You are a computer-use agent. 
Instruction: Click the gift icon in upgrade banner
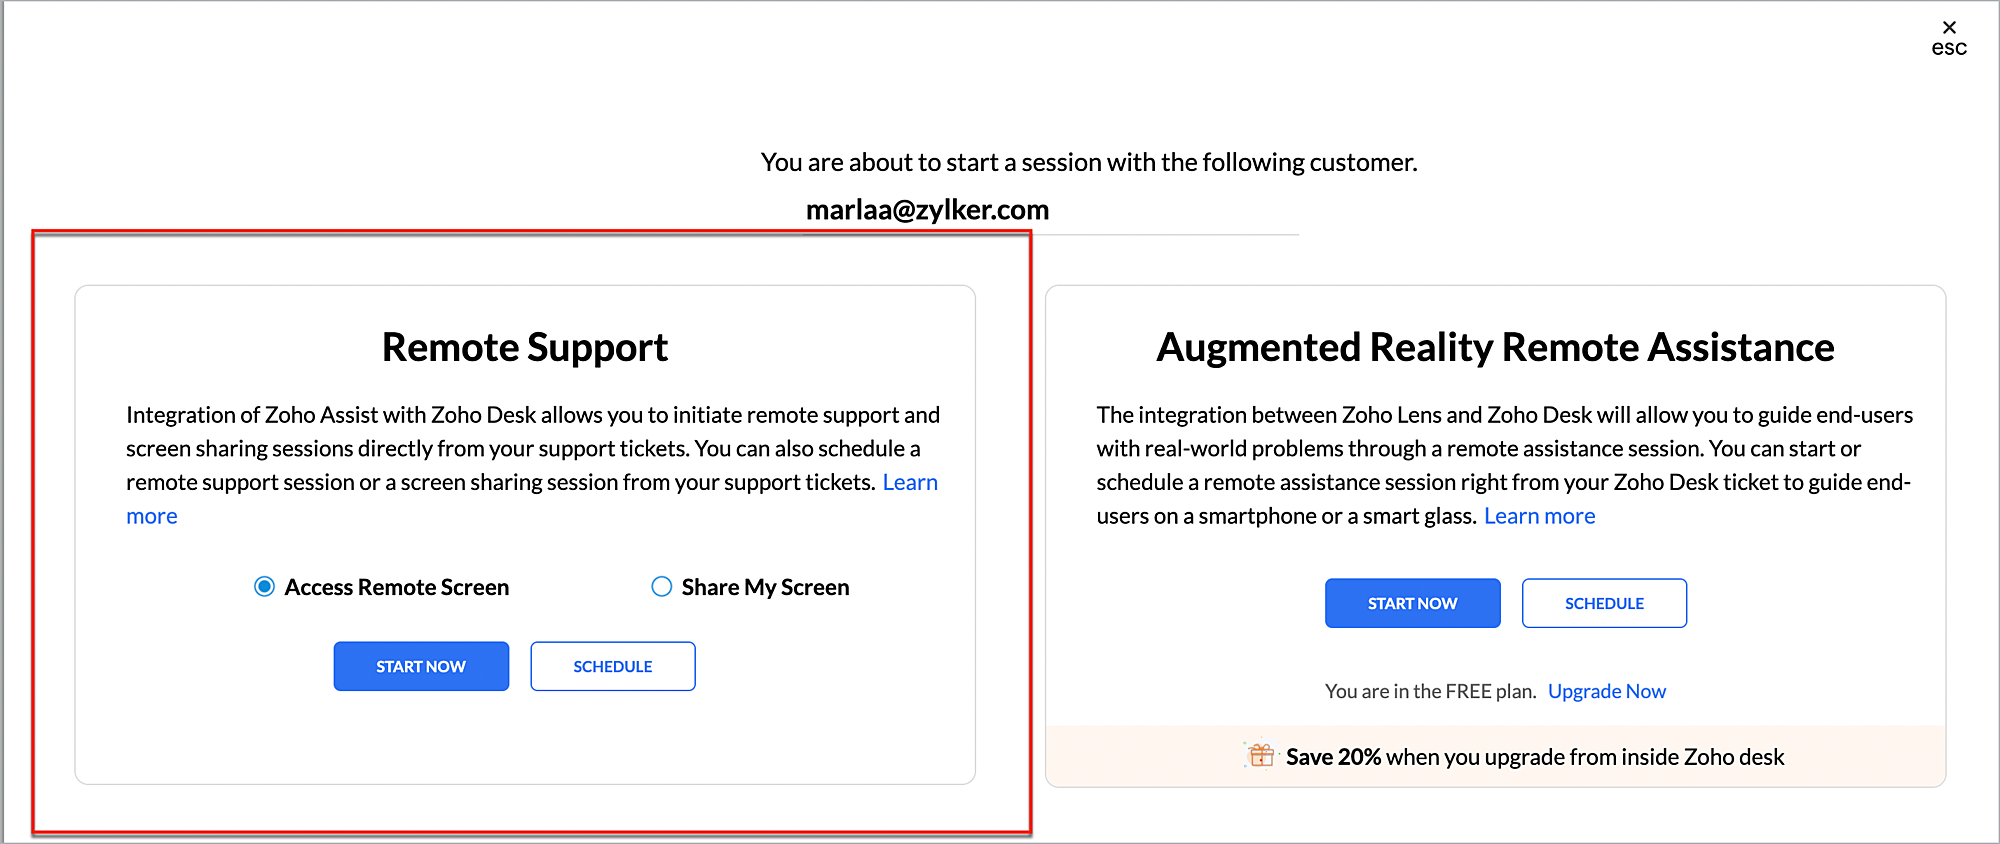(x=1261, y=756)
